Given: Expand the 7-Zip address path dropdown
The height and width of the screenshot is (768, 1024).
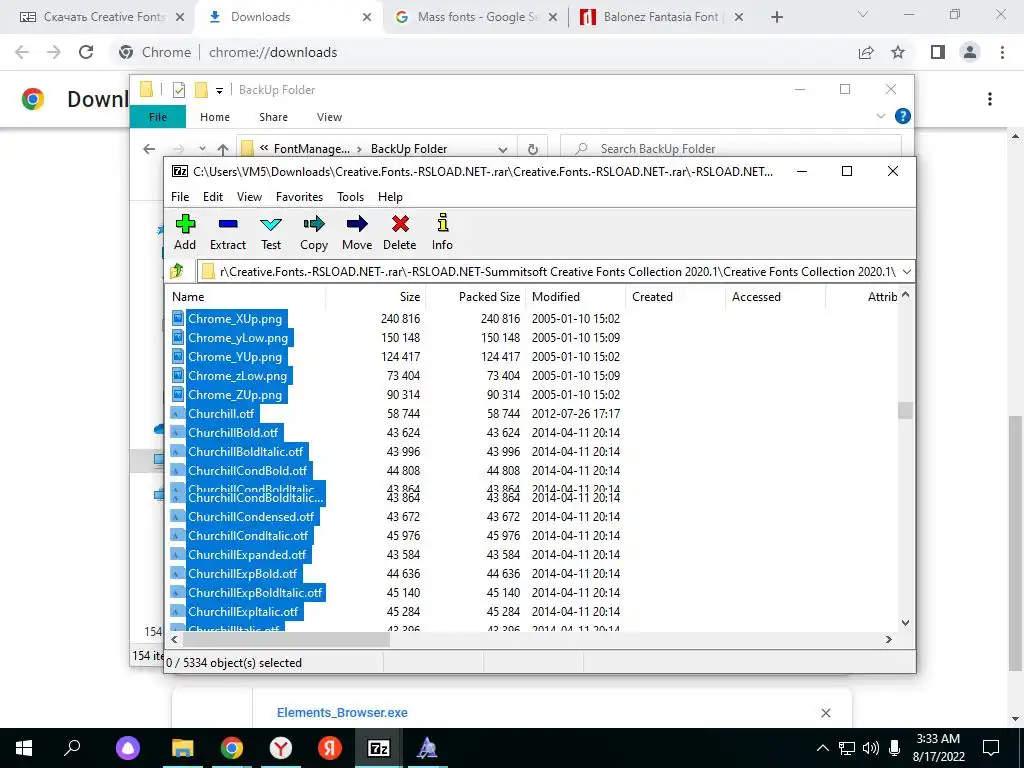Looking at the screenshot, I should [x=906, y=272].
